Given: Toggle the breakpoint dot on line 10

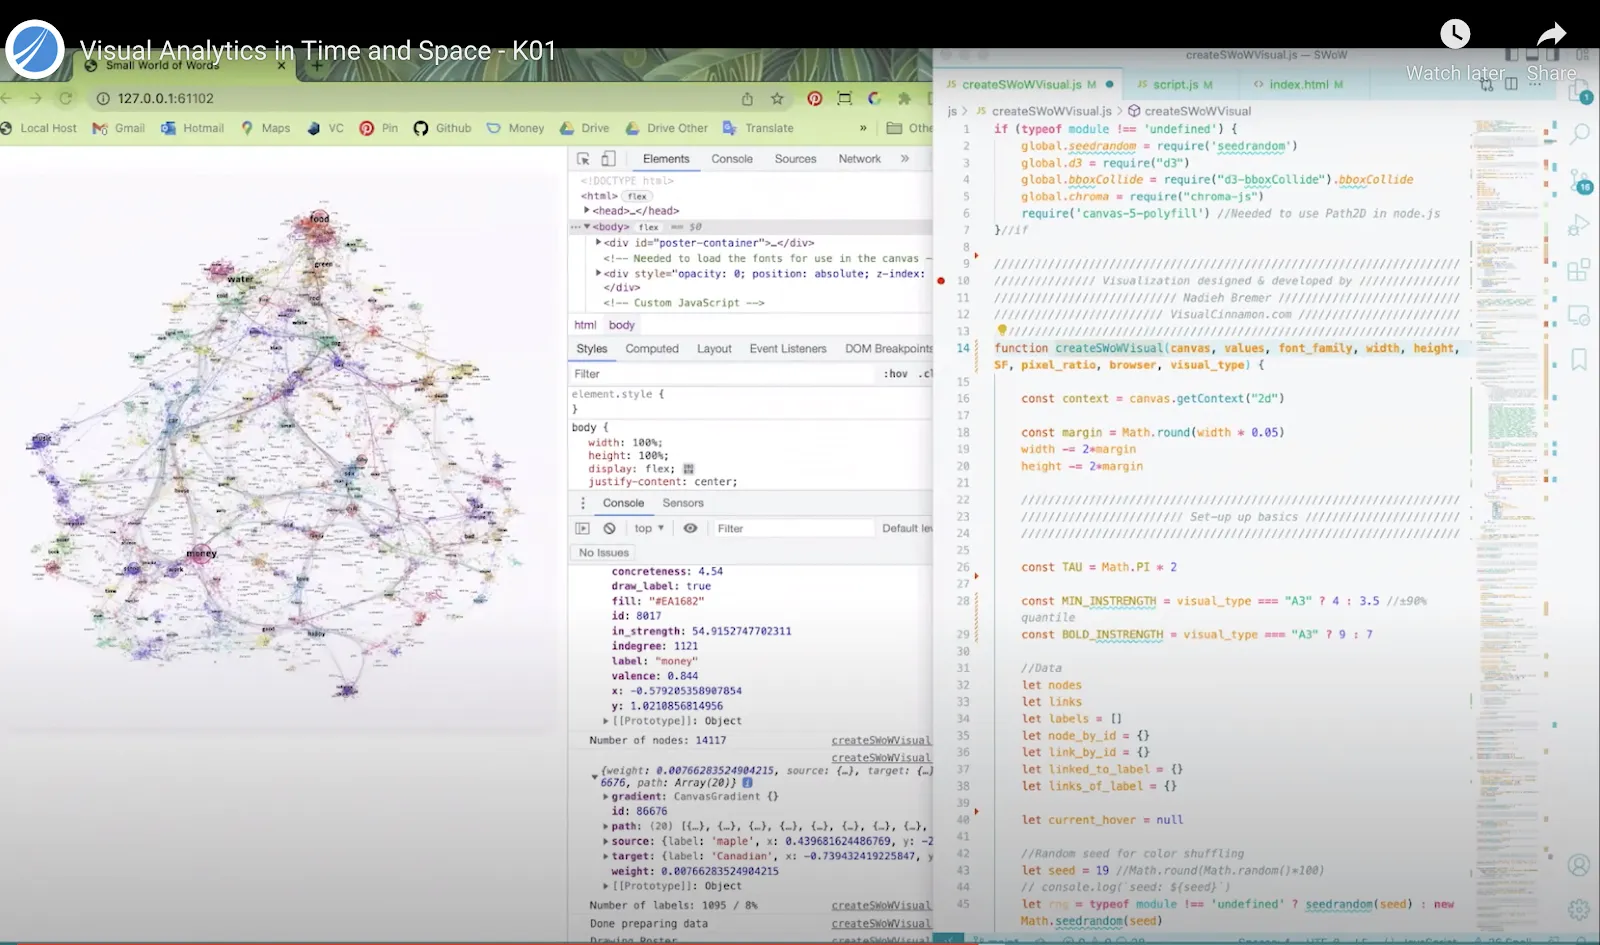Looking at the screenshot, I should click(941, 281).
